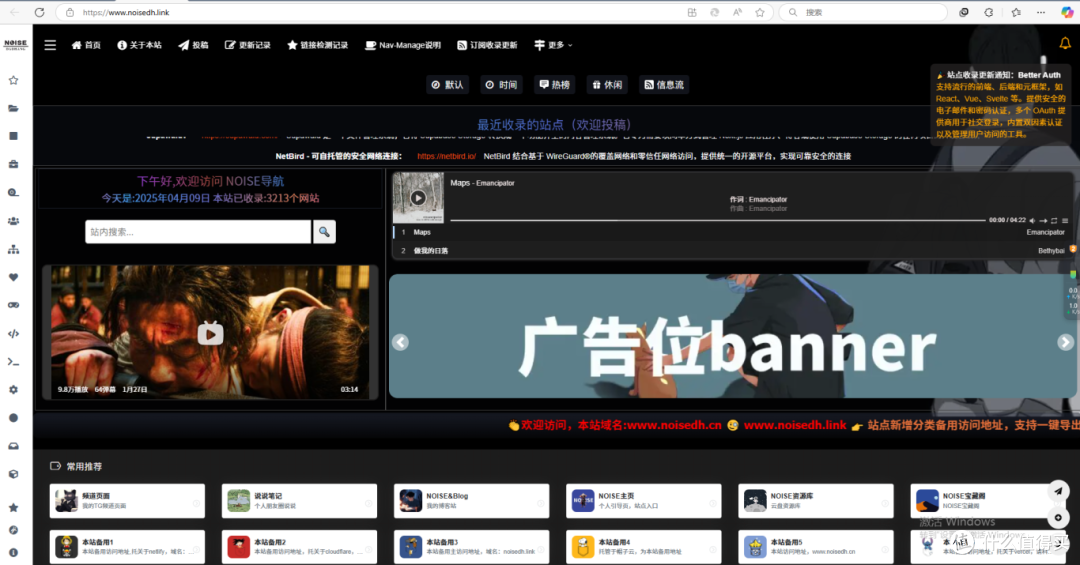Click the solid star sidebar icon
Screen dimensions: 1080x565
click(x=13, y=508)
